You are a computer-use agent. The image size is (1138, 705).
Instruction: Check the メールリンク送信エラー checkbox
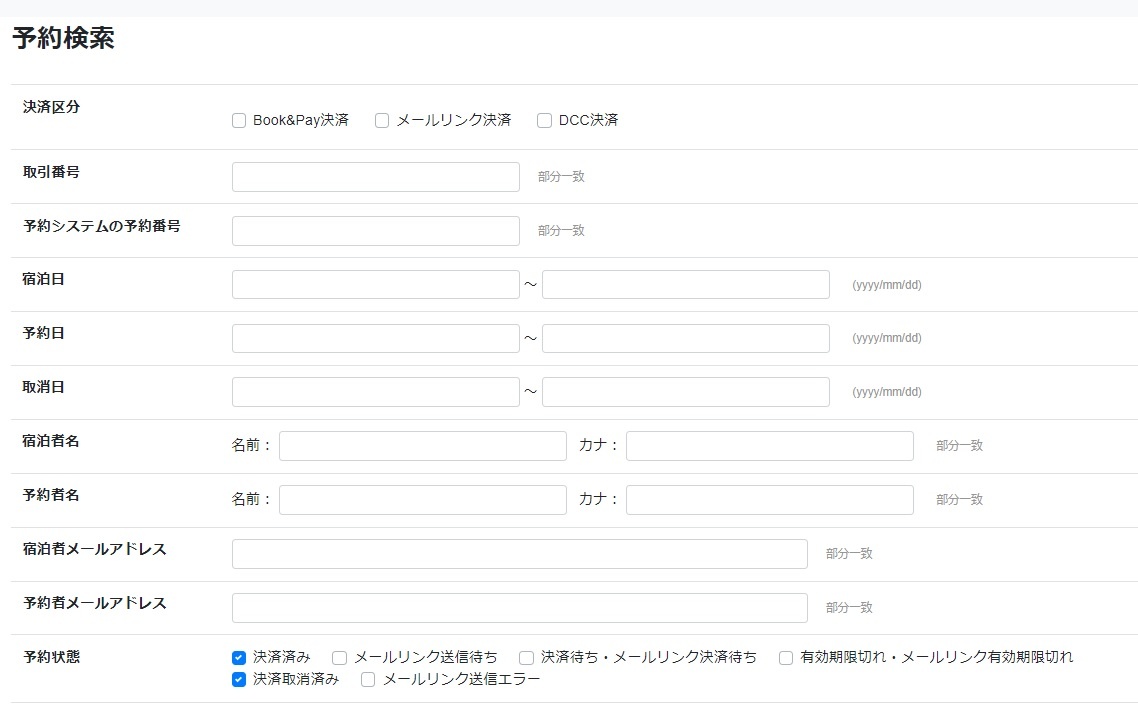pyautogui.click(x=368, y=680)
